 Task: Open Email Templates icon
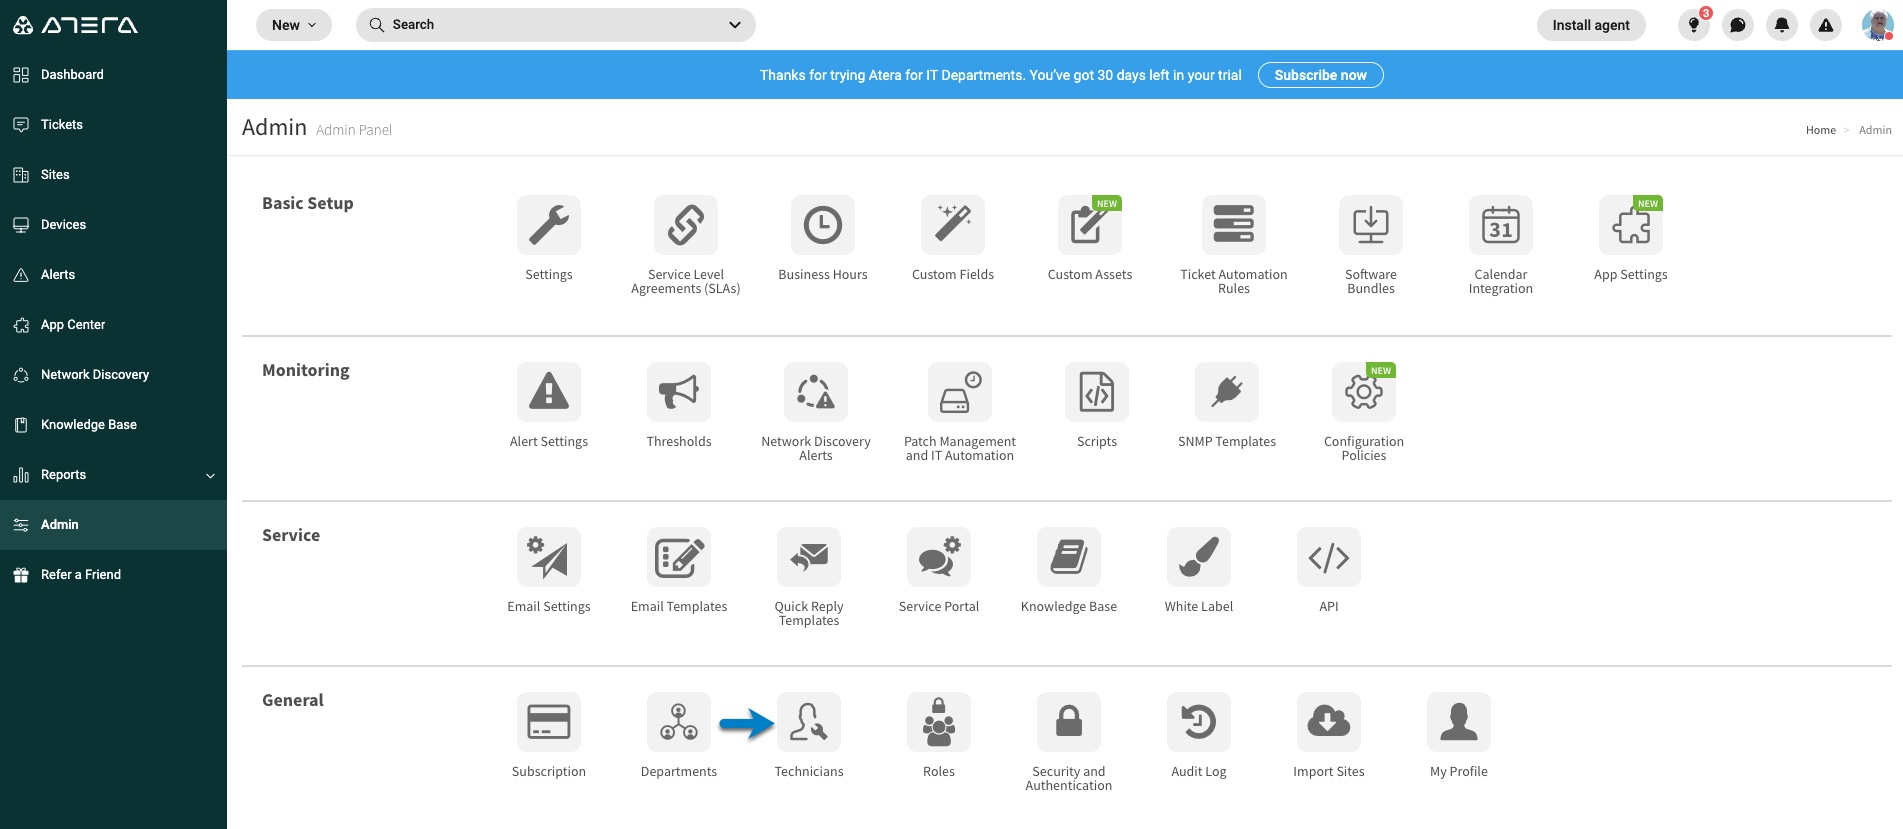679,557
